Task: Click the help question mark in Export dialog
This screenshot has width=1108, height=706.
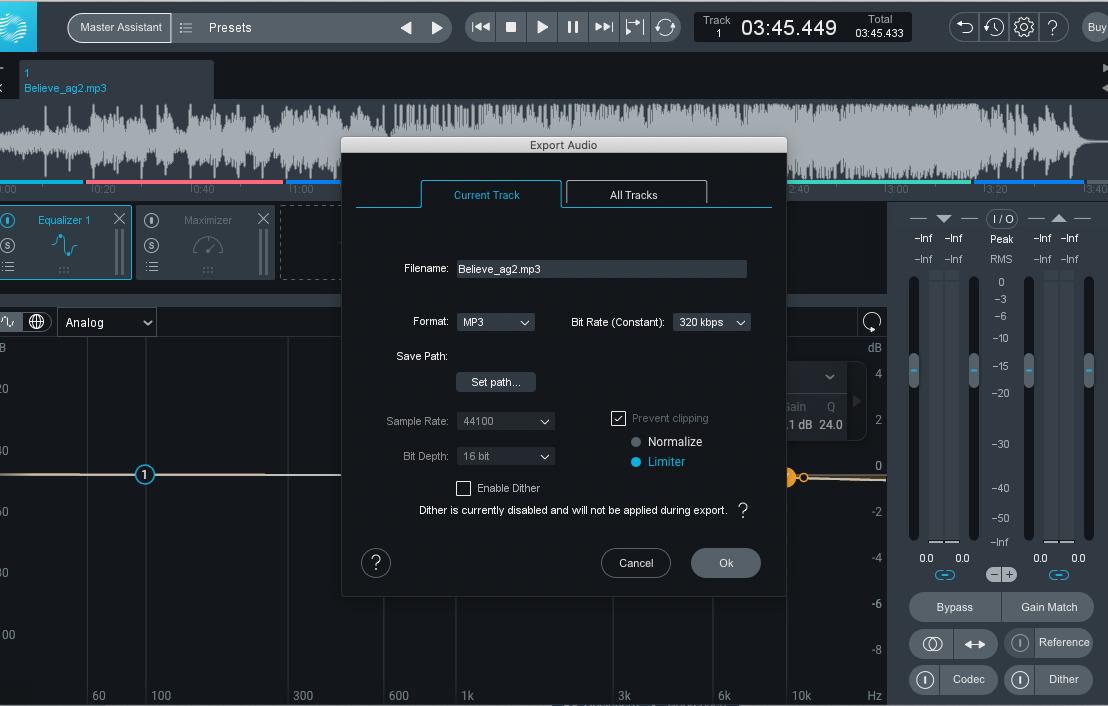Action: click(376, 563)
